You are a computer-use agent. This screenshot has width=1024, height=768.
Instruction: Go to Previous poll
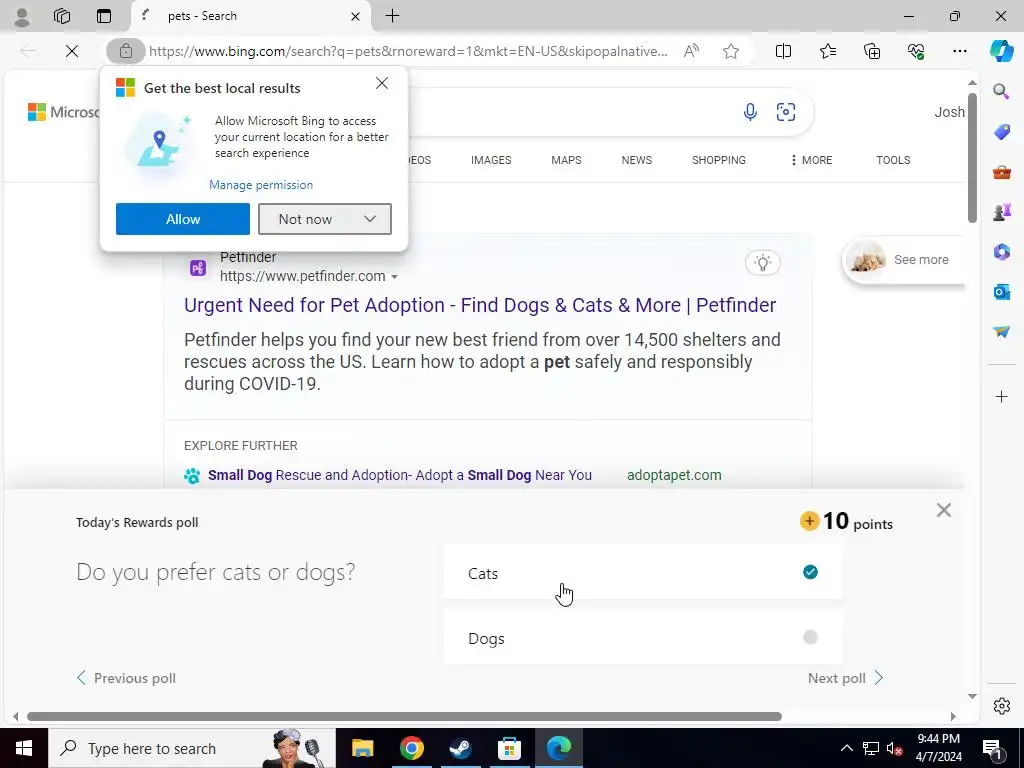click(126, 678)
